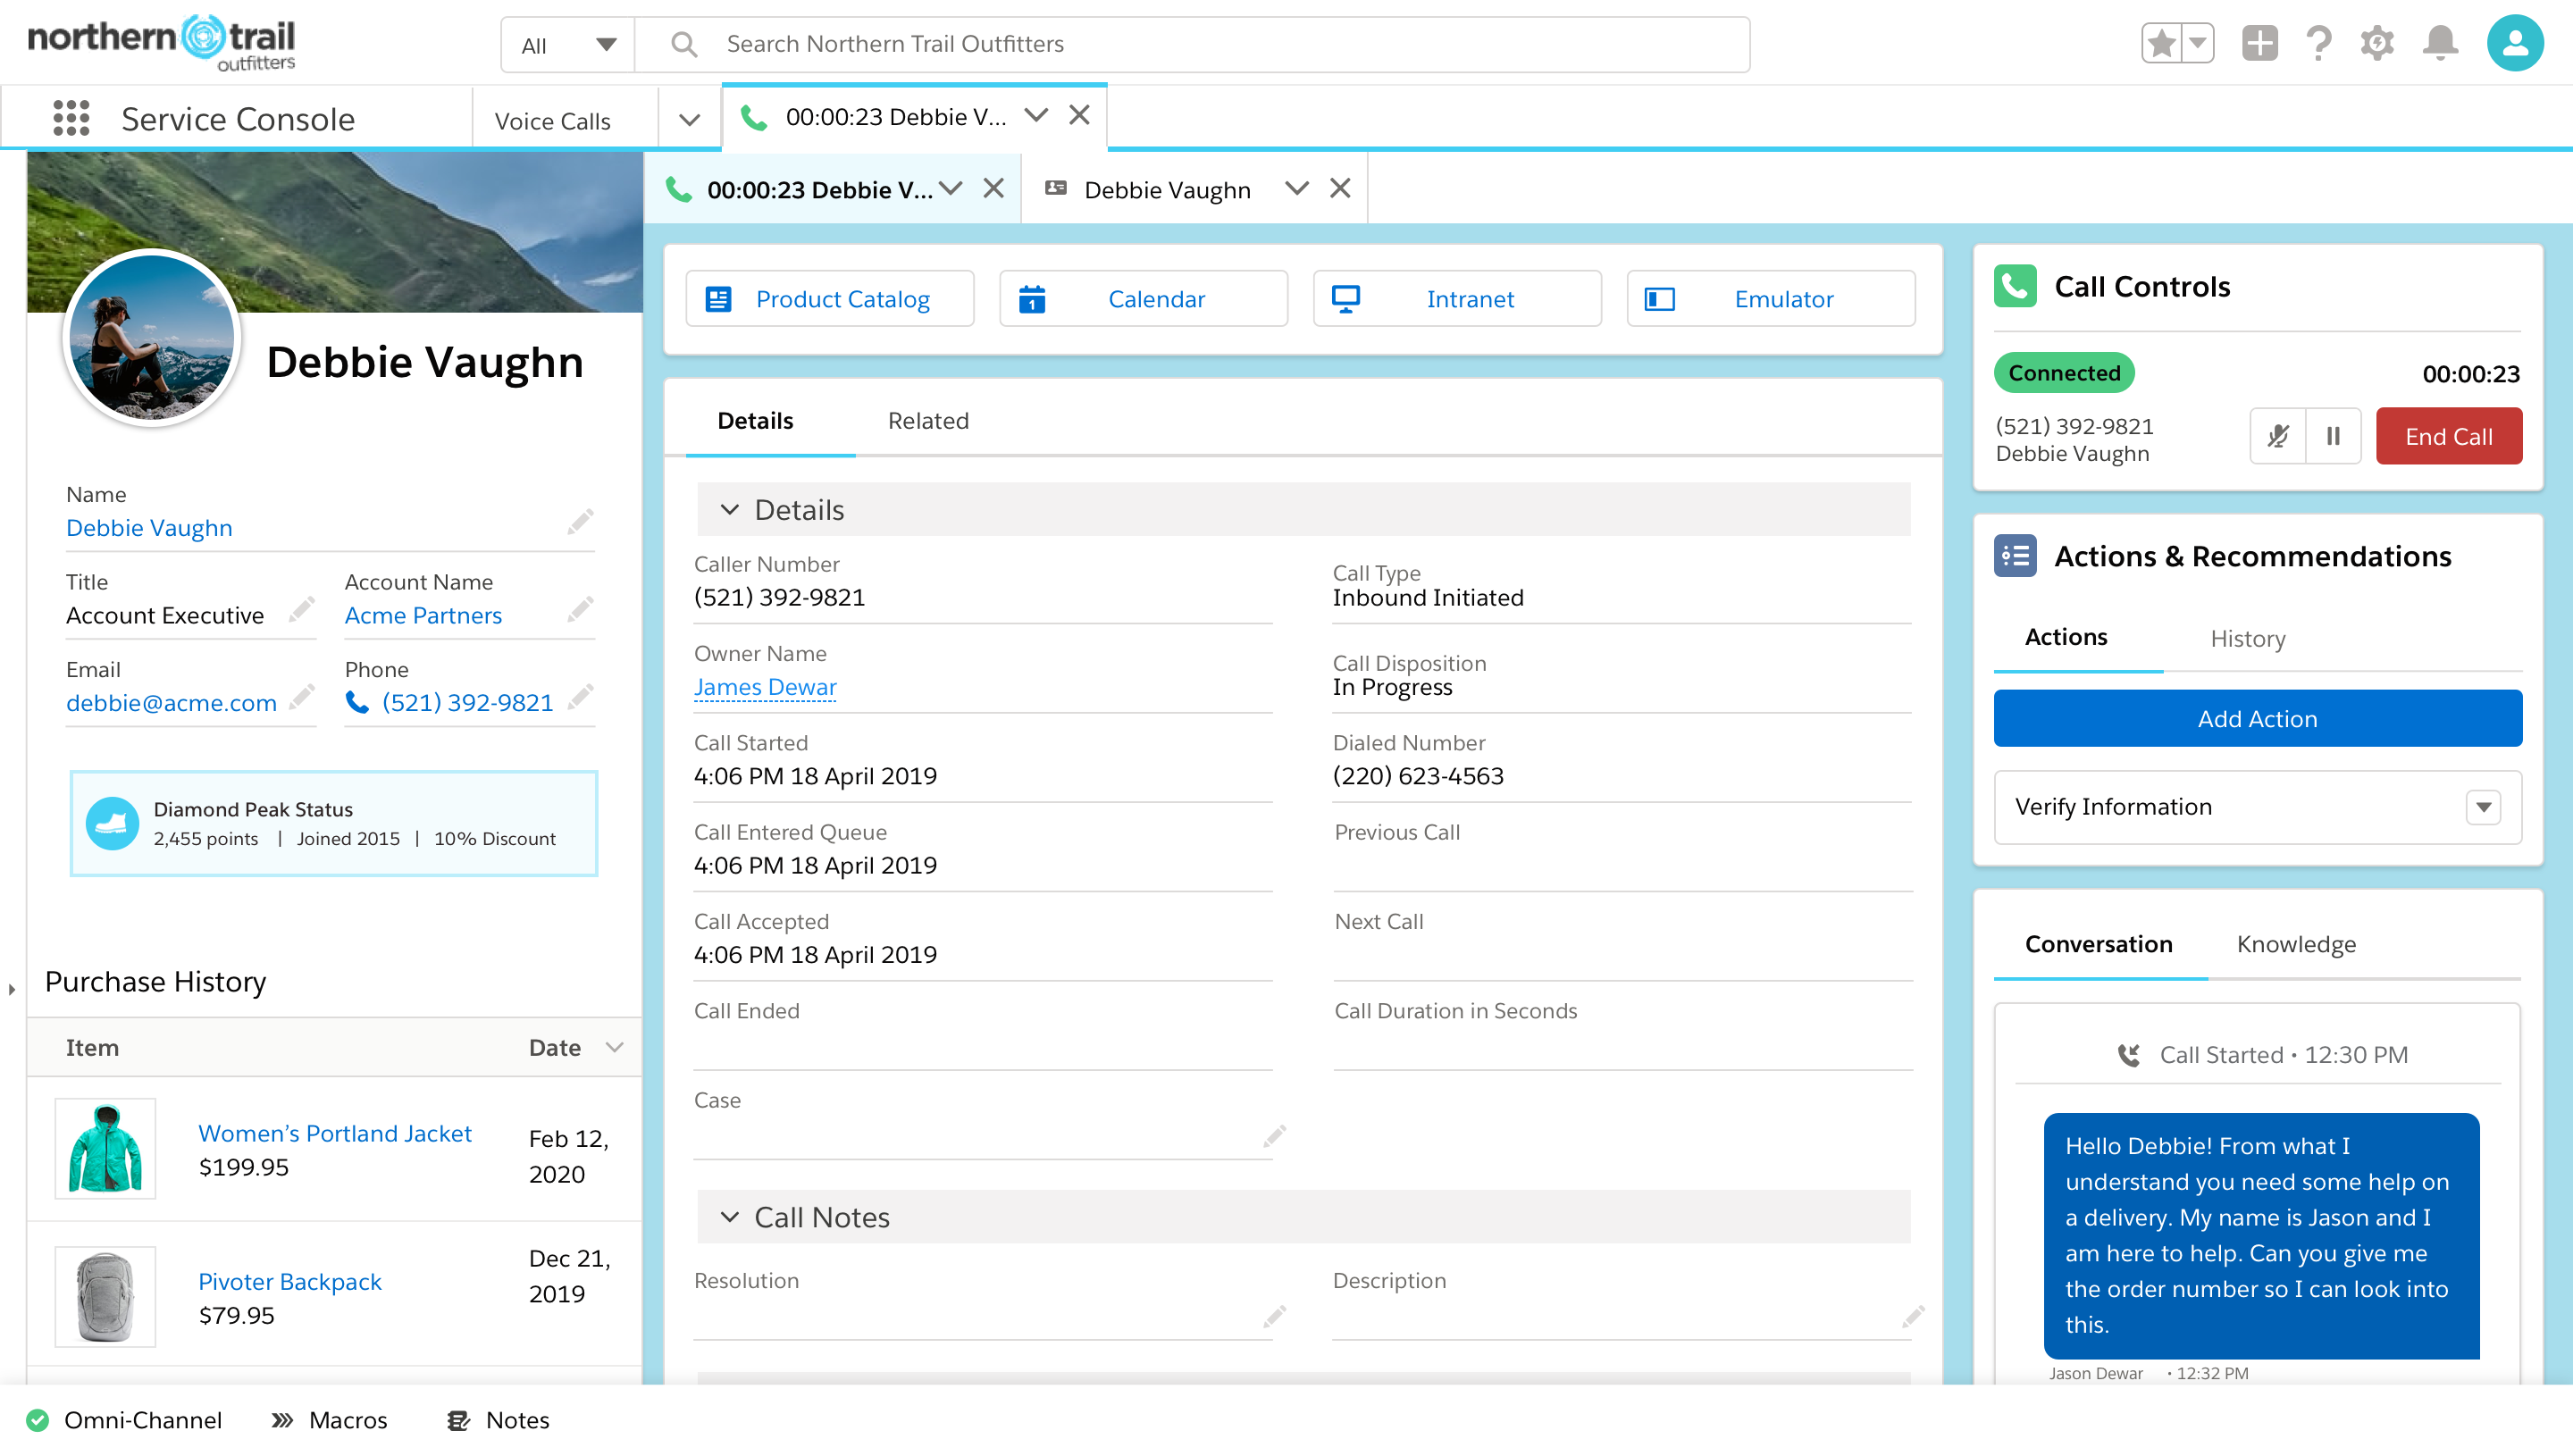The height and width of the screenshot is (1456, 2573).
Task: Open the Macros panel
Action: click(x=348, y=1418)
